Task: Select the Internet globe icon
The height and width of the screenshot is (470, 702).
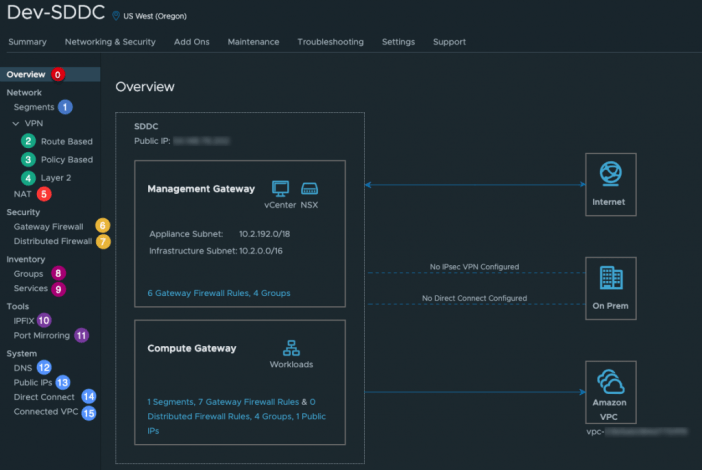Action: pyautogui.click(x=611, y=174)
